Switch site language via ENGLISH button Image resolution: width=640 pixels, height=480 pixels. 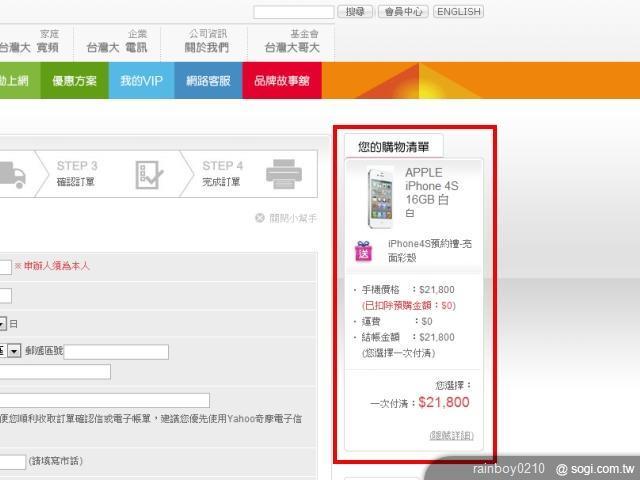point(458,12)
